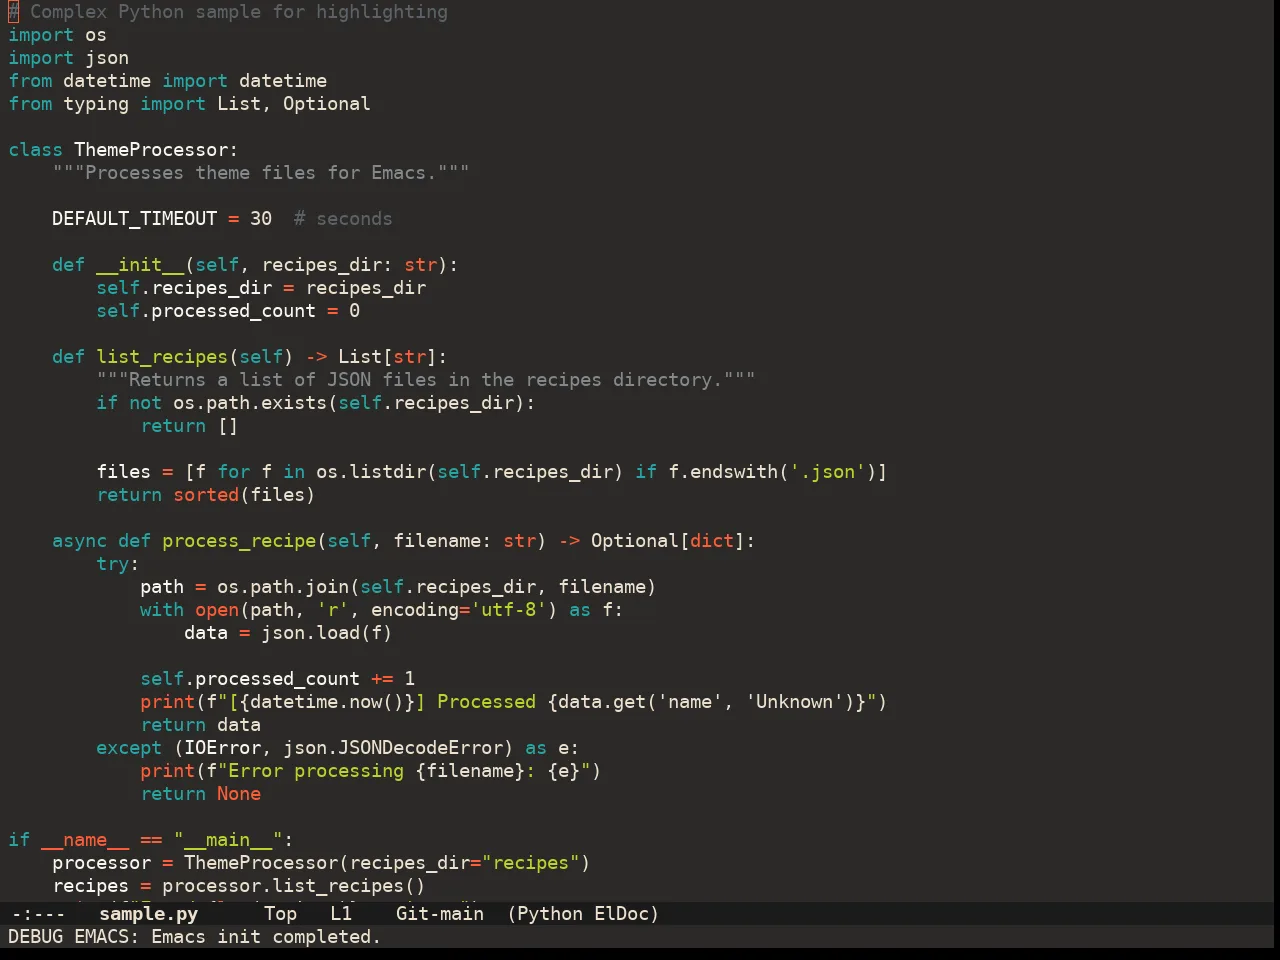This screenshot has width=1280, height=960.
Task: Click the class name ThemeProcessor definition
Action: click(151, 150)
